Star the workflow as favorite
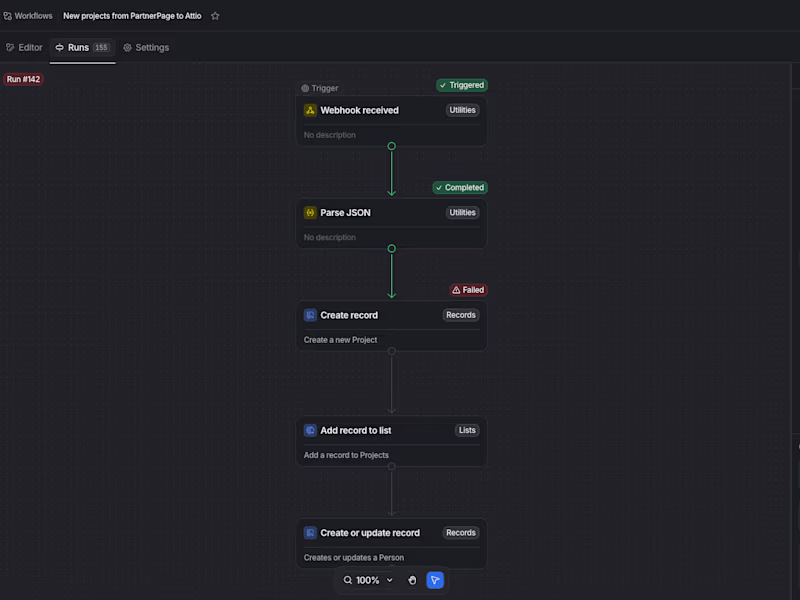The width and height of the screenshot is (800, 600). (x=215, y=16)
